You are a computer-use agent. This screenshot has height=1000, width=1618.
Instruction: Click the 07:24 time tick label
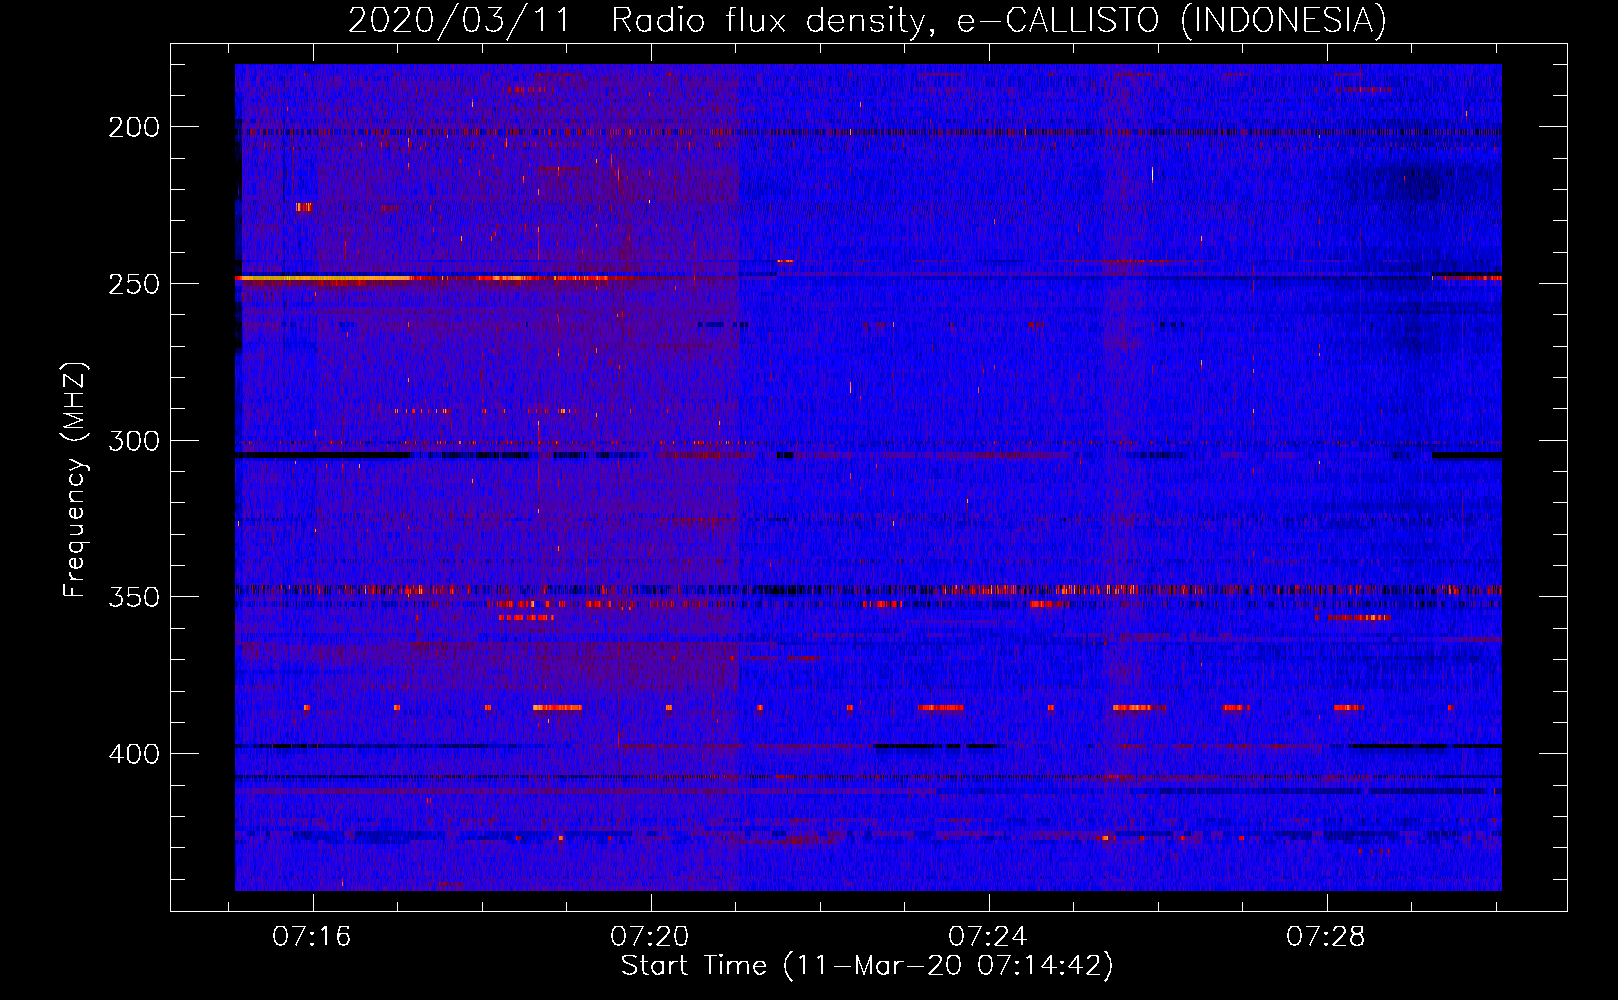(x=988, y=937)
